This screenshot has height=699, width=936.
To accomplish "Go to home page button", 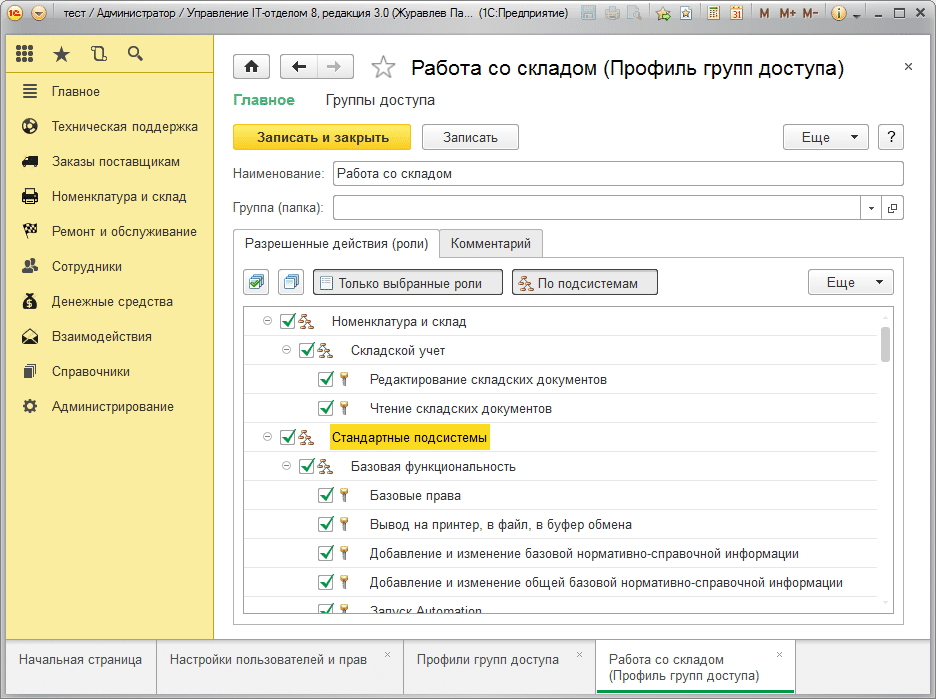I will point(251,66).
